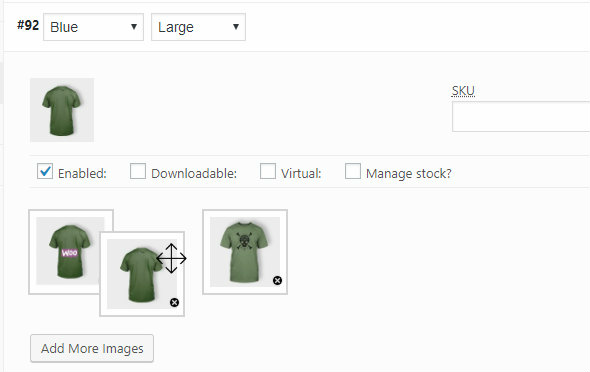Remove the skull t-shirt gallery image
The image size is (590, 372).
277,280
